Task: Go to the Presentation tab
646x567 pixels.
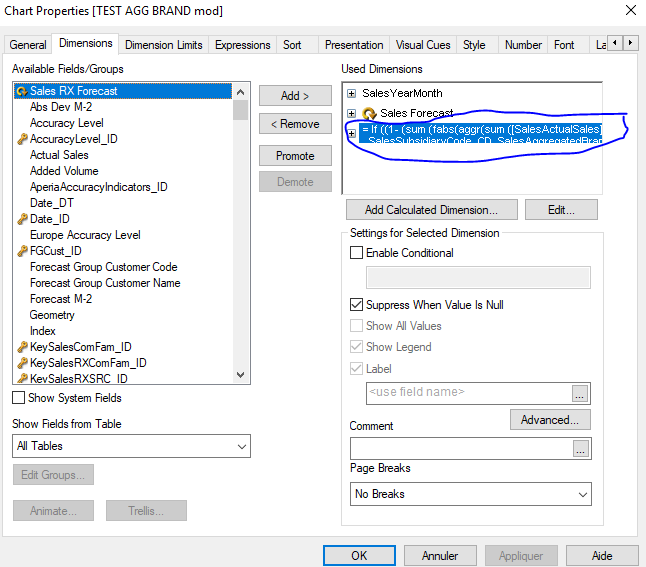Action: [x=354, y=45]
